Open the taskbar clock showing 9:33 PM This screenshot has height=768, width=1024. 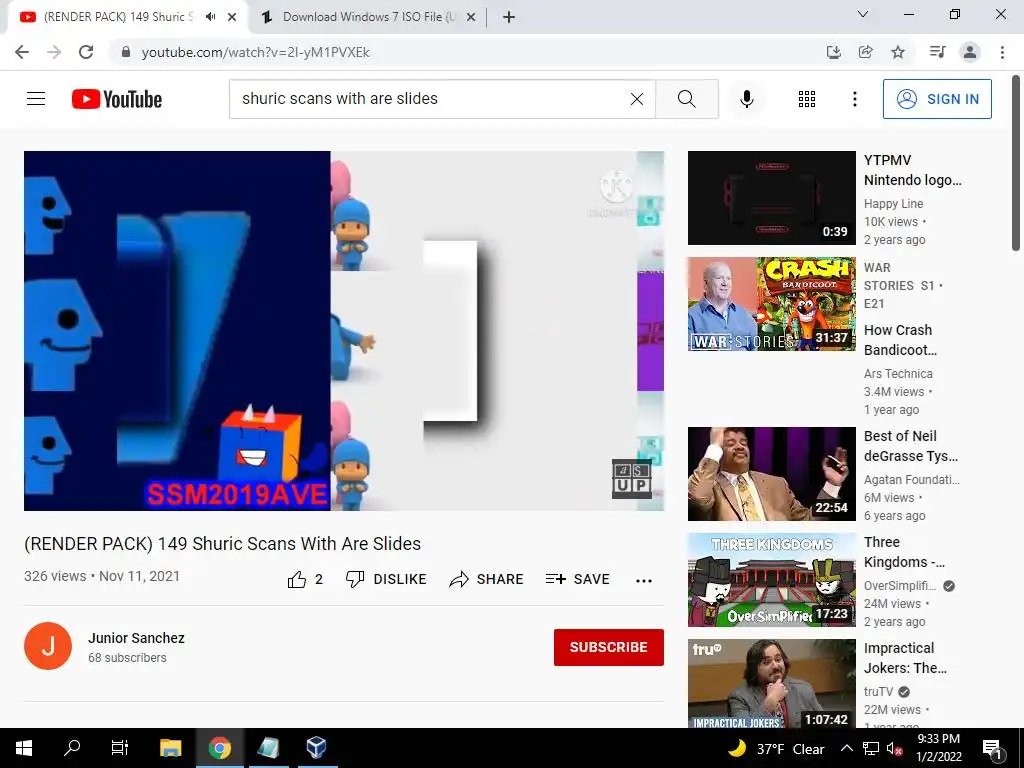tap(939, 748)
